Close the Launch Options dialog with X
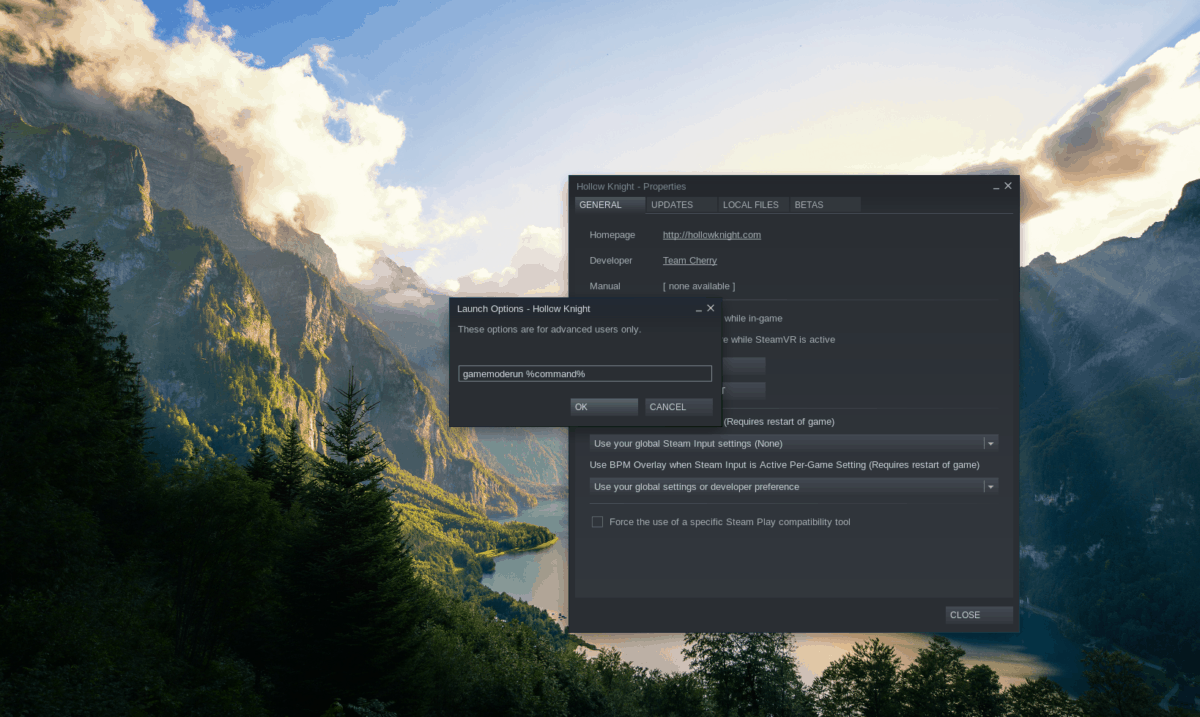 pyautogui.click(x=711, y=308)
